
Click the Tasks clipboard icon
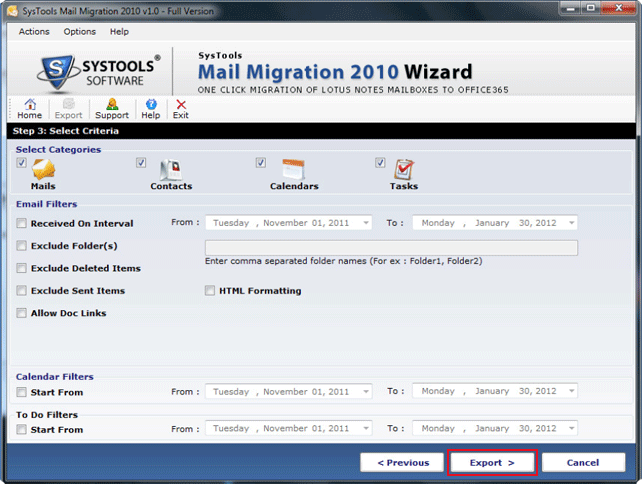[x=404, y=169]
